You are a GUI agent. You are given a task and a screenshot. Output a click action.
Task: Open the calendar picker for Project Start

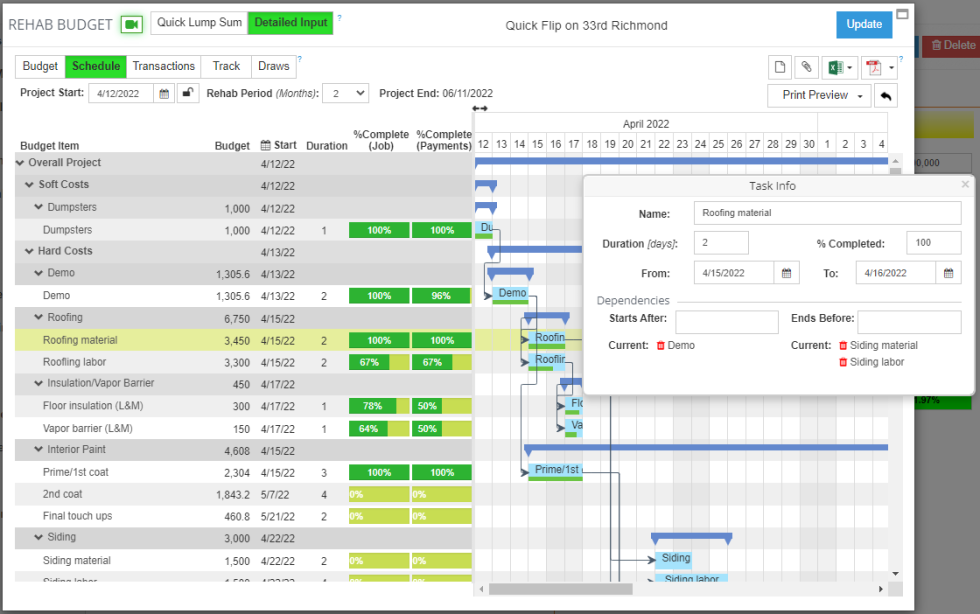coord(164,91)
